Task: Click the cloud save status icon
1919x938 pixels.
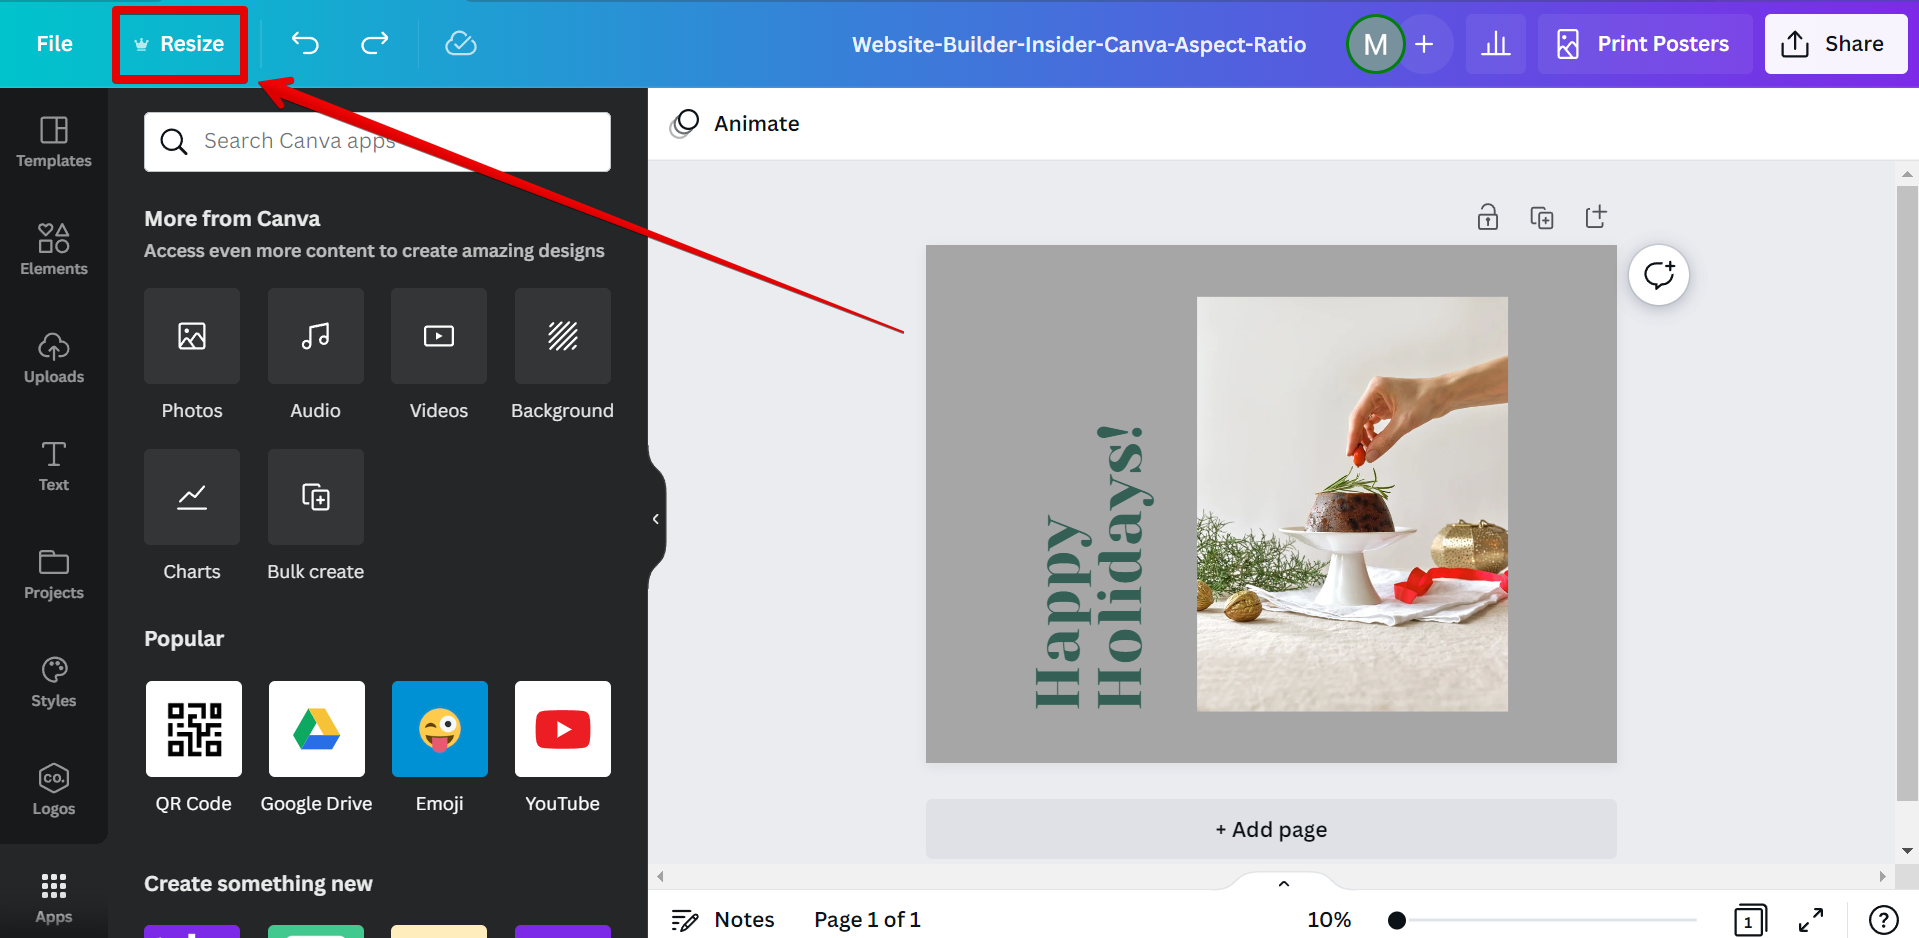Action: click(460, 43)
